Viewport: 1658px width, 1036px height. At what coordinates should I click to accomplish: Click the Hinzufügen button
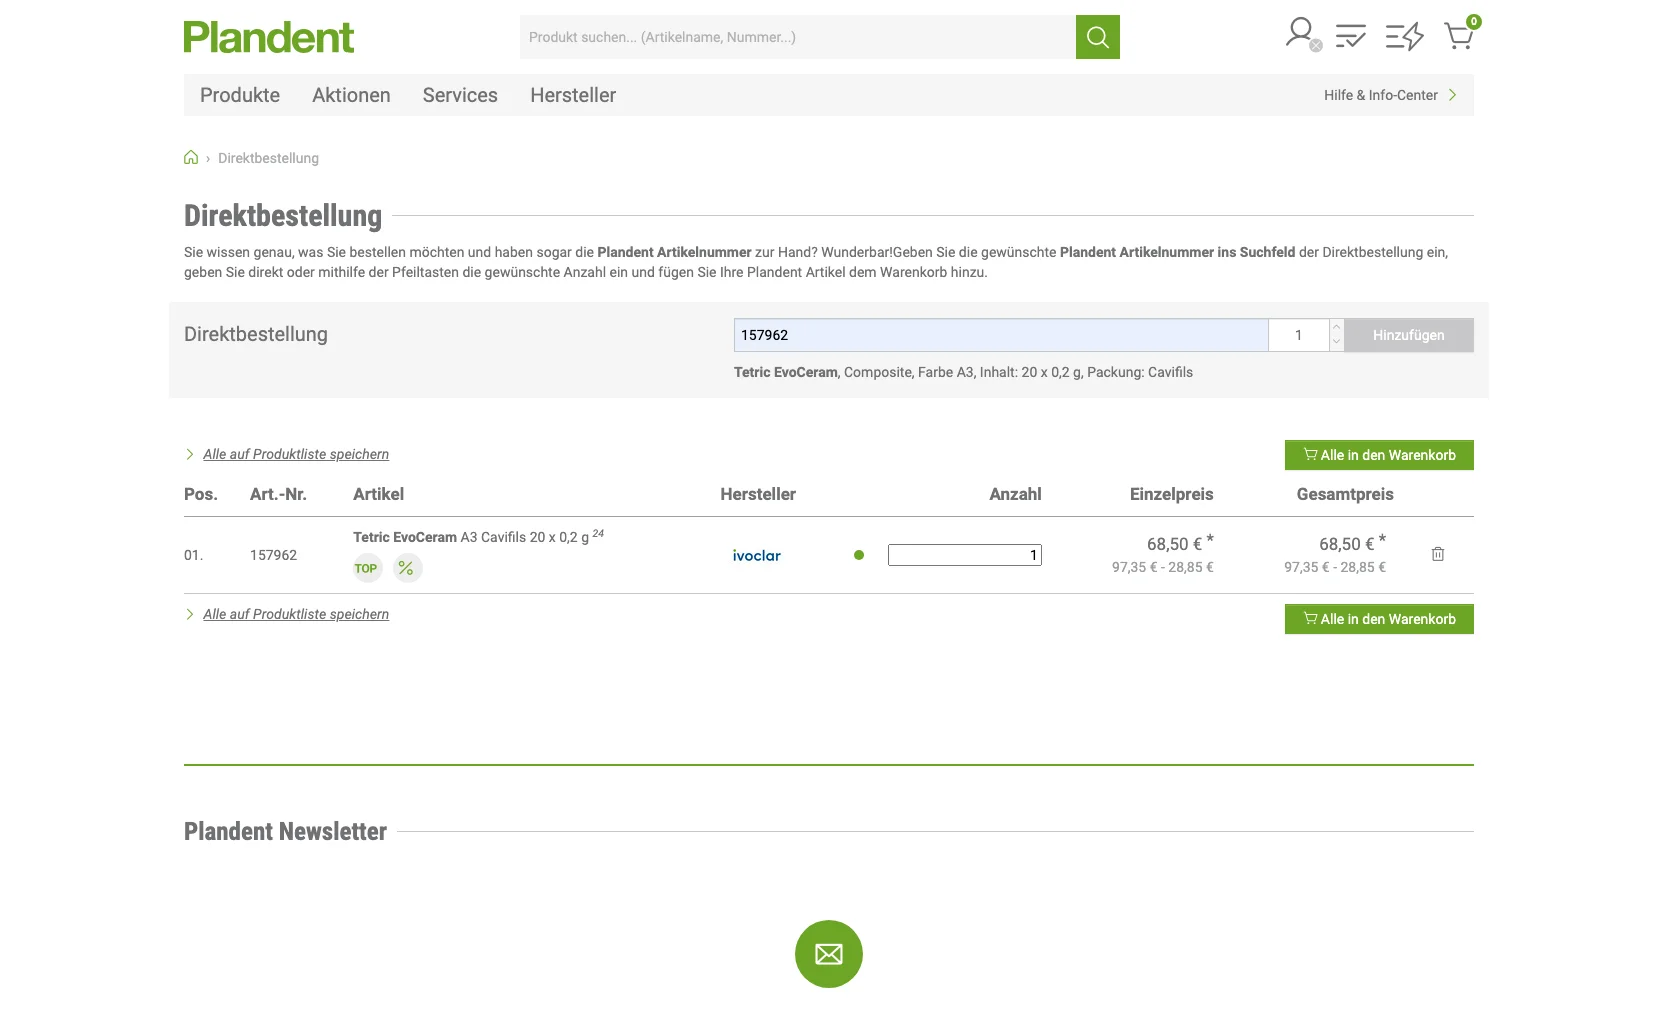pyautogui.click(x=1409, y=335)
